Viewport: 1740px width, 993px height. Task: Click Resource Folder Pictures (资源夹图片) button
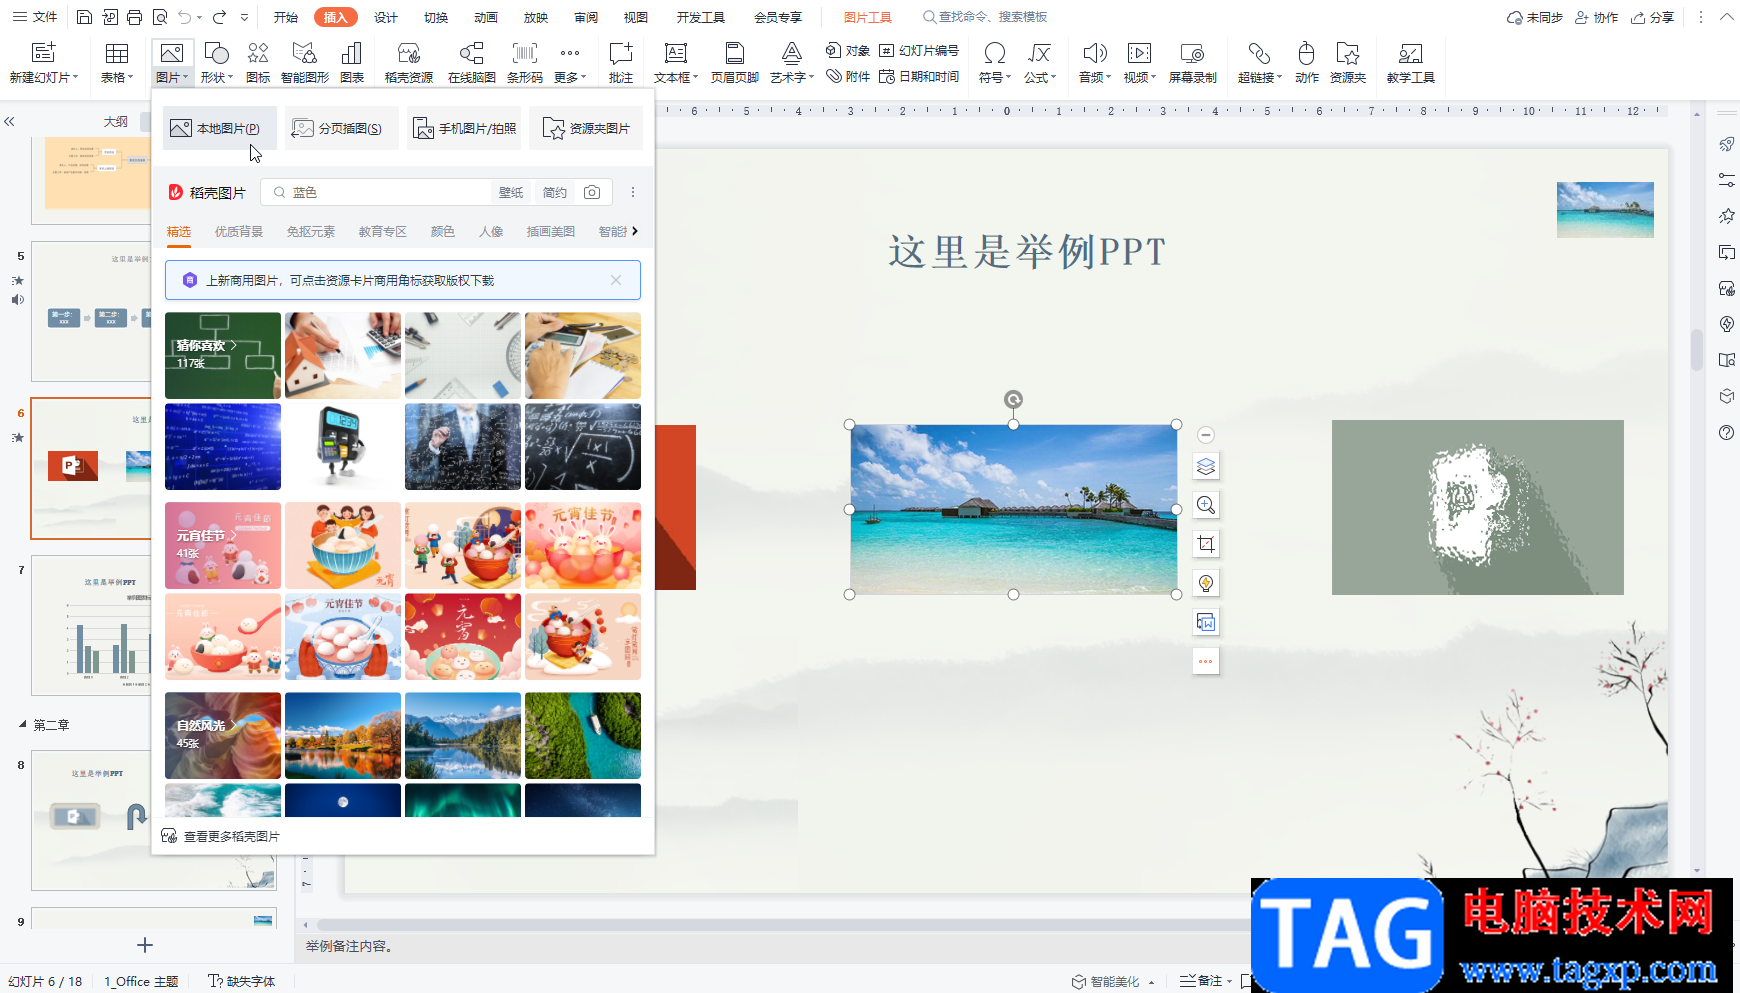pyautogui.click(x=586, y=128)
